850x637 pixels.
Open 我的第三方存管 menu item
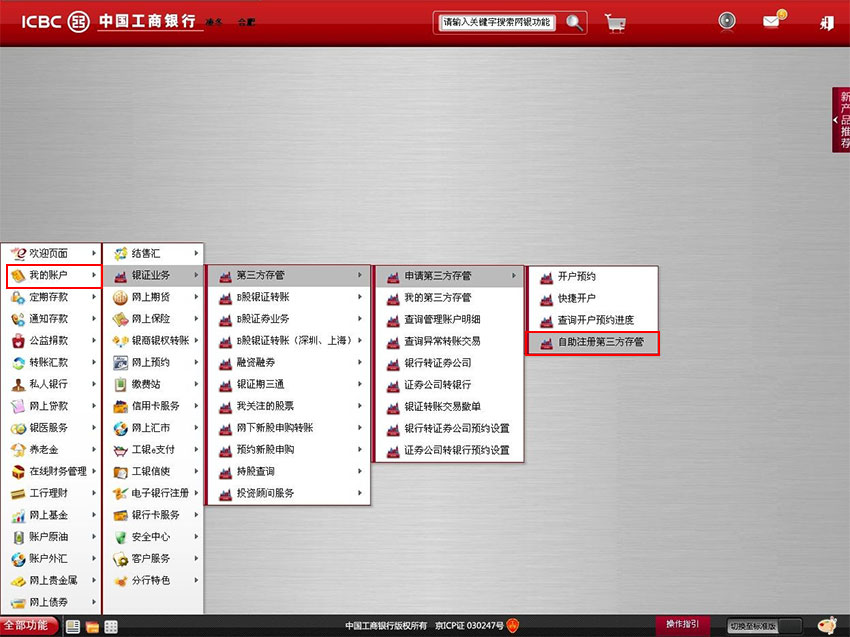tap(449, 298)
